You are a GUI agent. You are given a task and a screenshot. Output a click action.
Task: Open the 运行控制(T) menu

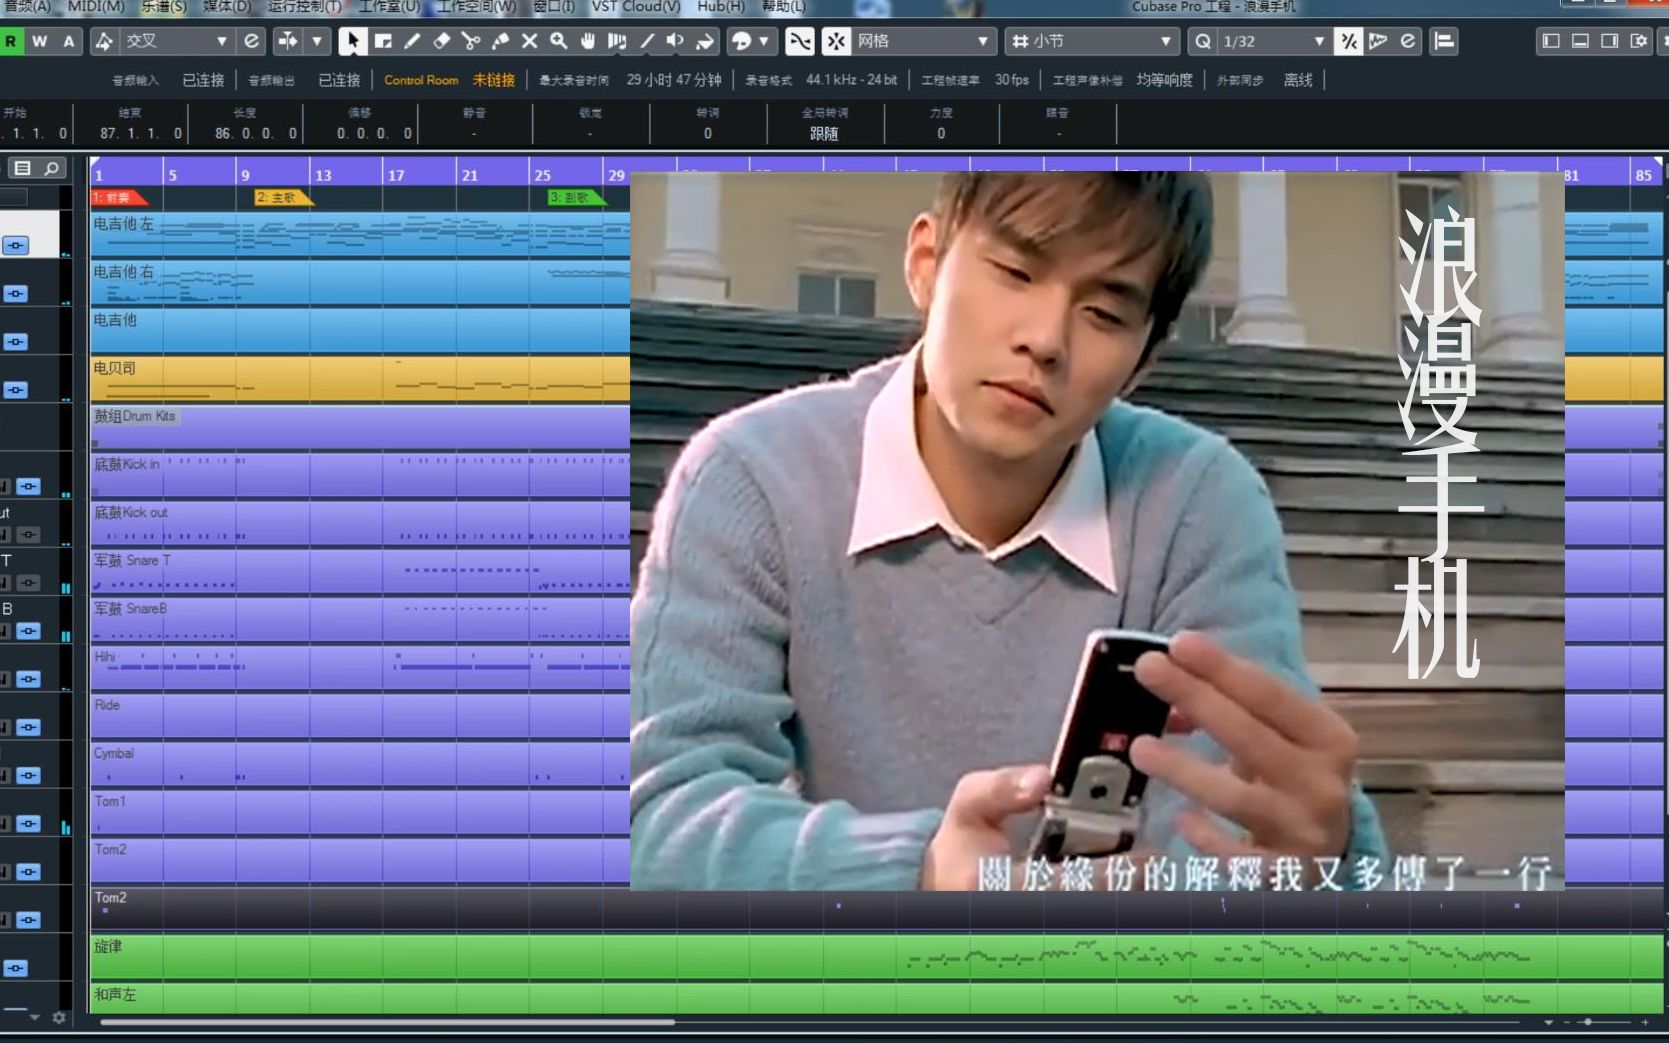(x=304, y=7)
